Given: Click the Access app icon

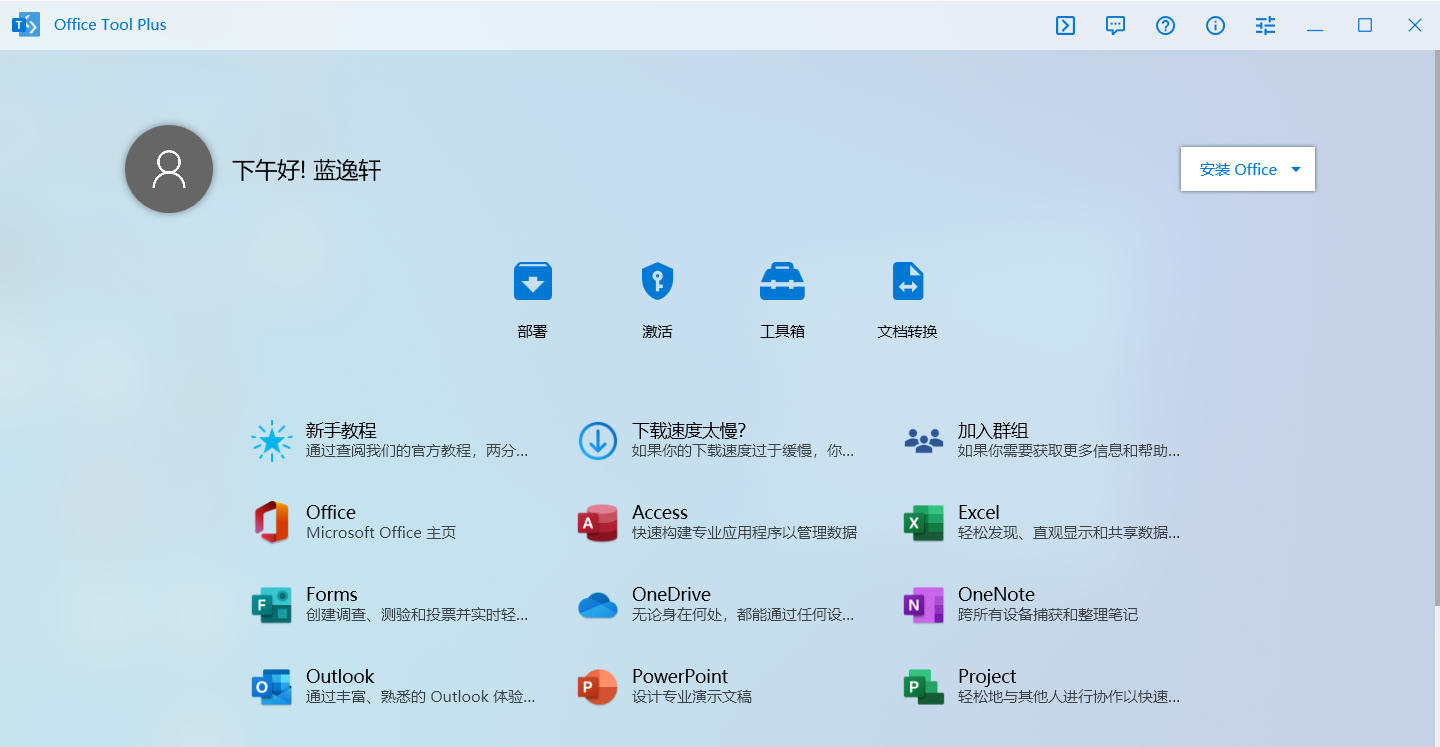Looking at the screenshot, I should [x=598, y=523].
